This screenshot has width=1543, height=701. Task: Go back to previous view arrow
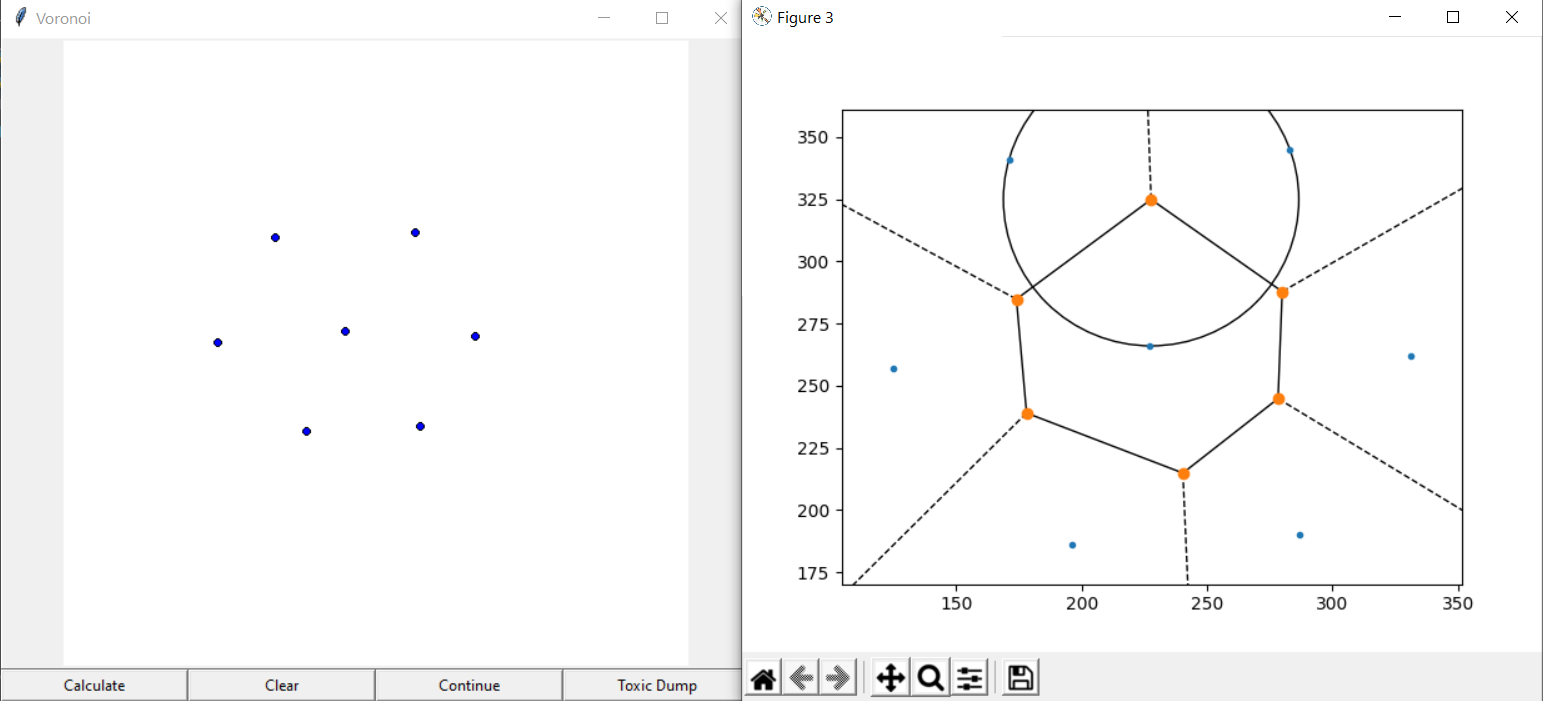[x=801, y=679]
